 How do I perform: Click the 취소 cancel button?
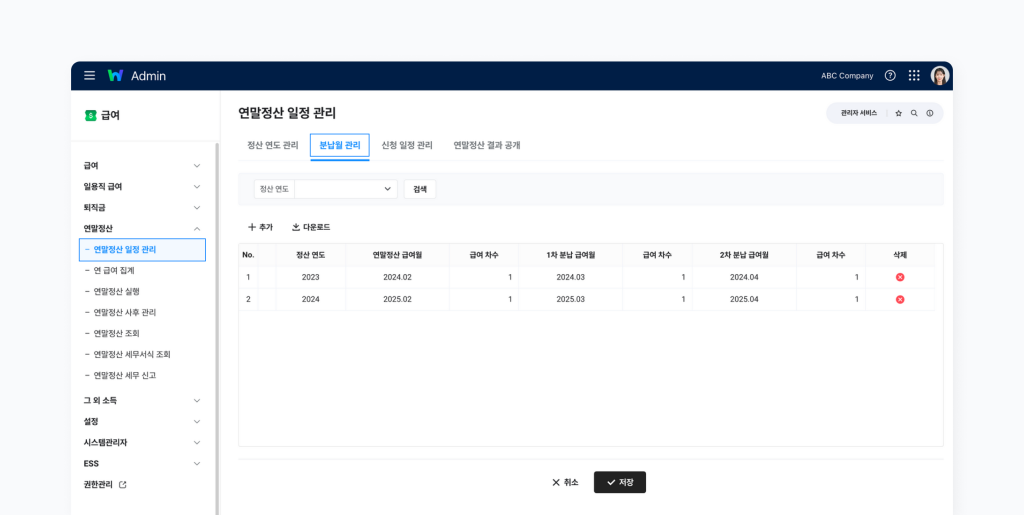pos(565,482)
